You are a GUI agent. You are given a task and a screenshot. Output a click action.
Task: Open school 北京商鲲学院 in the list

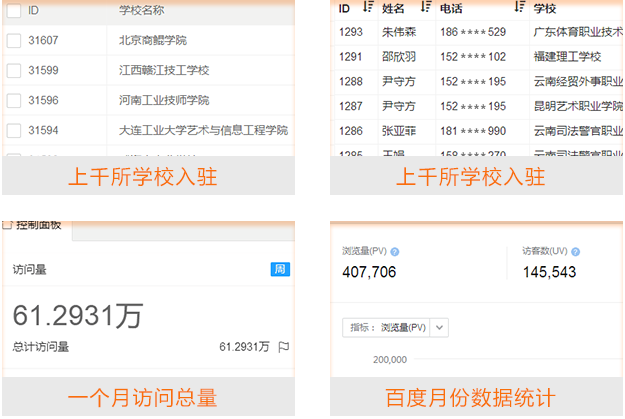pyautogui.click(x=152, y=41)
